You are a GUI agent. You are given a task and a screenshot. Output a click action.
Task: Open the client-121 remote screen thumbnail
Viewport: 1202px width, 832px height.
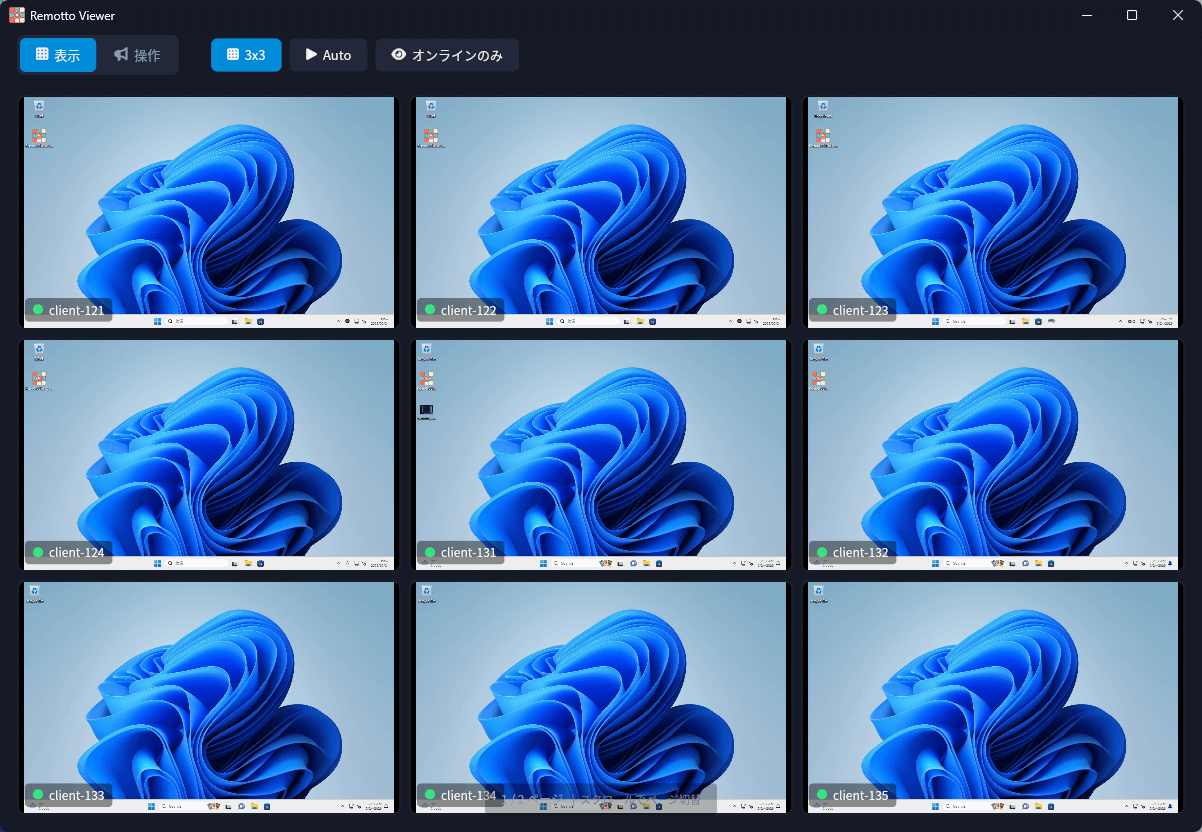coord(209,212)
